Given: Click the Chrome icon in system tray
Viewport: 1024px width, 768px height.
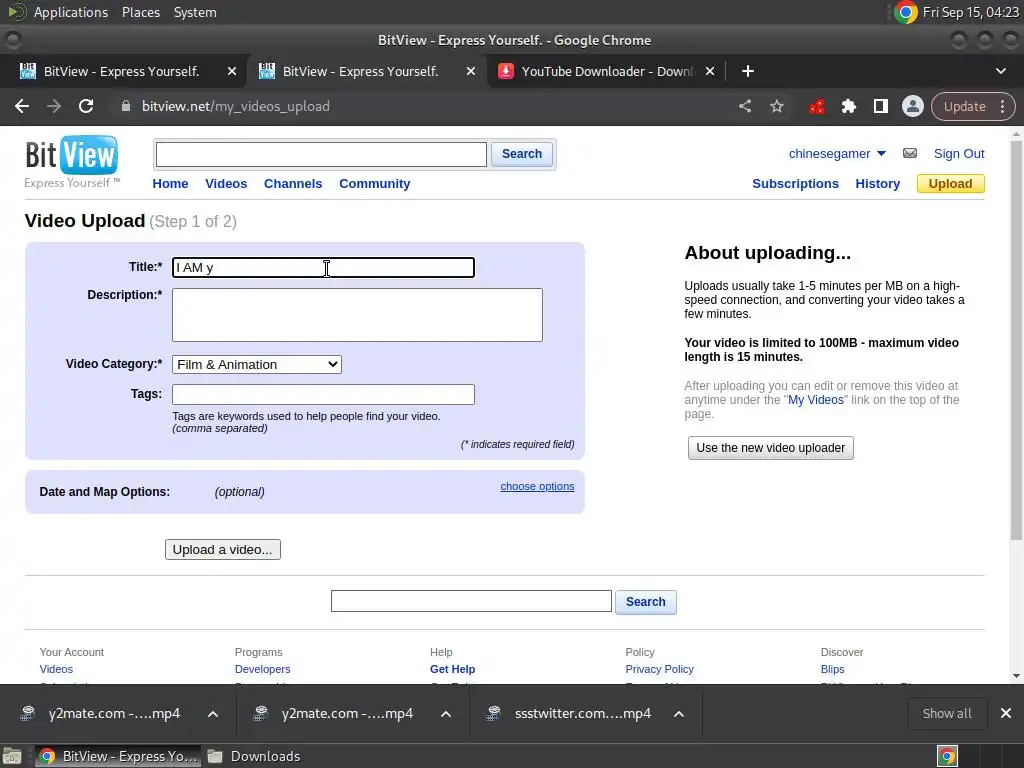Looking at the screenshot, I should coord(905,12).
